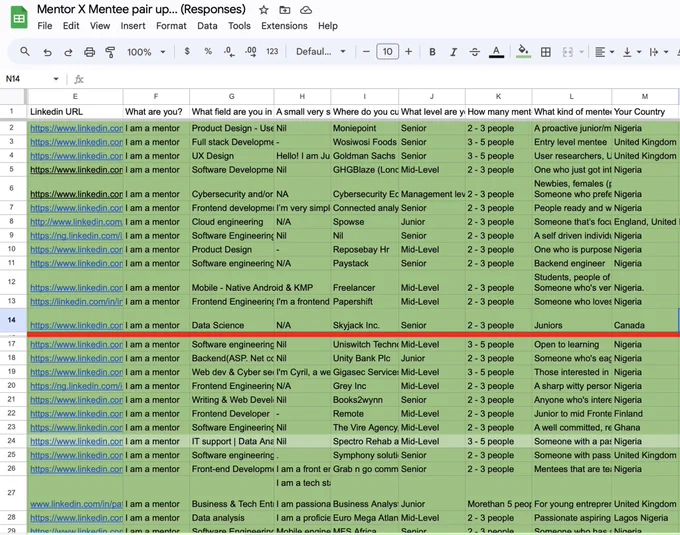
Task: Redo the last action
Action: click(x=68, y=52)
